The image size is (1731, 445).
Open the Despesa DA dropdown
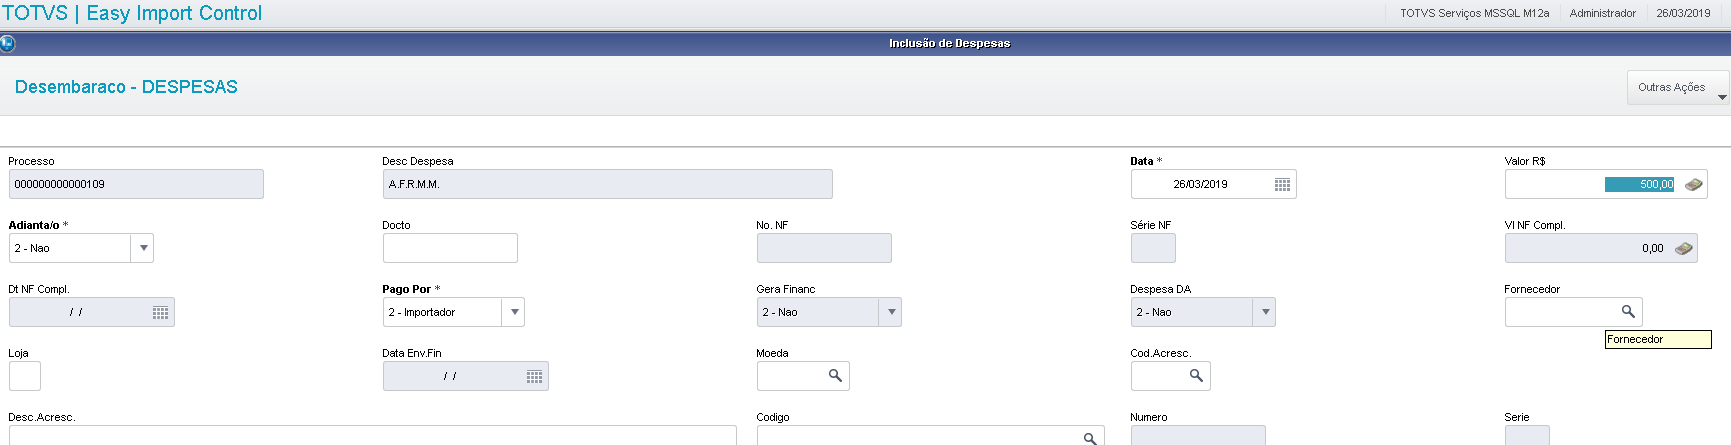coord(1264,312)
